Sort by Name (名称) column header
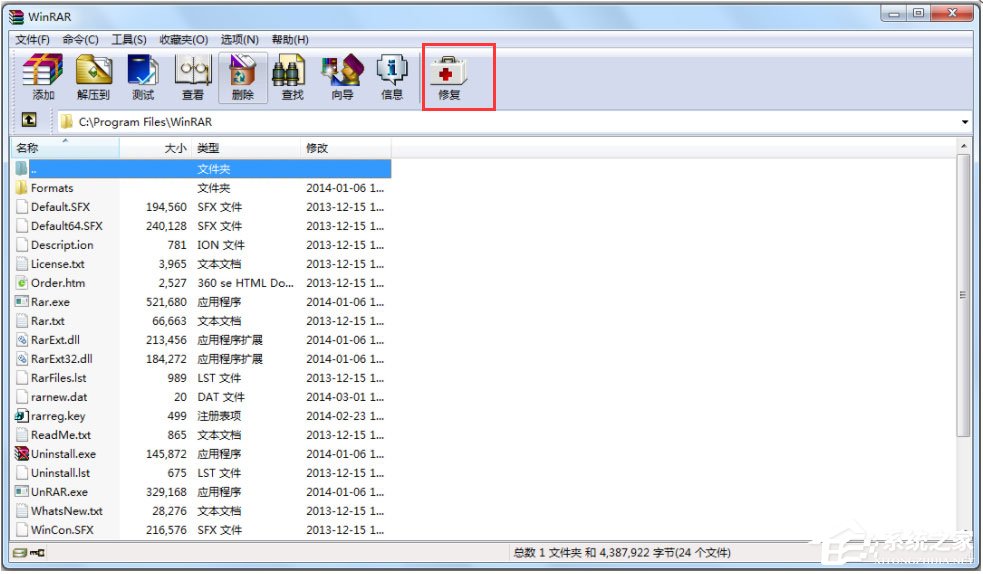 65,148
